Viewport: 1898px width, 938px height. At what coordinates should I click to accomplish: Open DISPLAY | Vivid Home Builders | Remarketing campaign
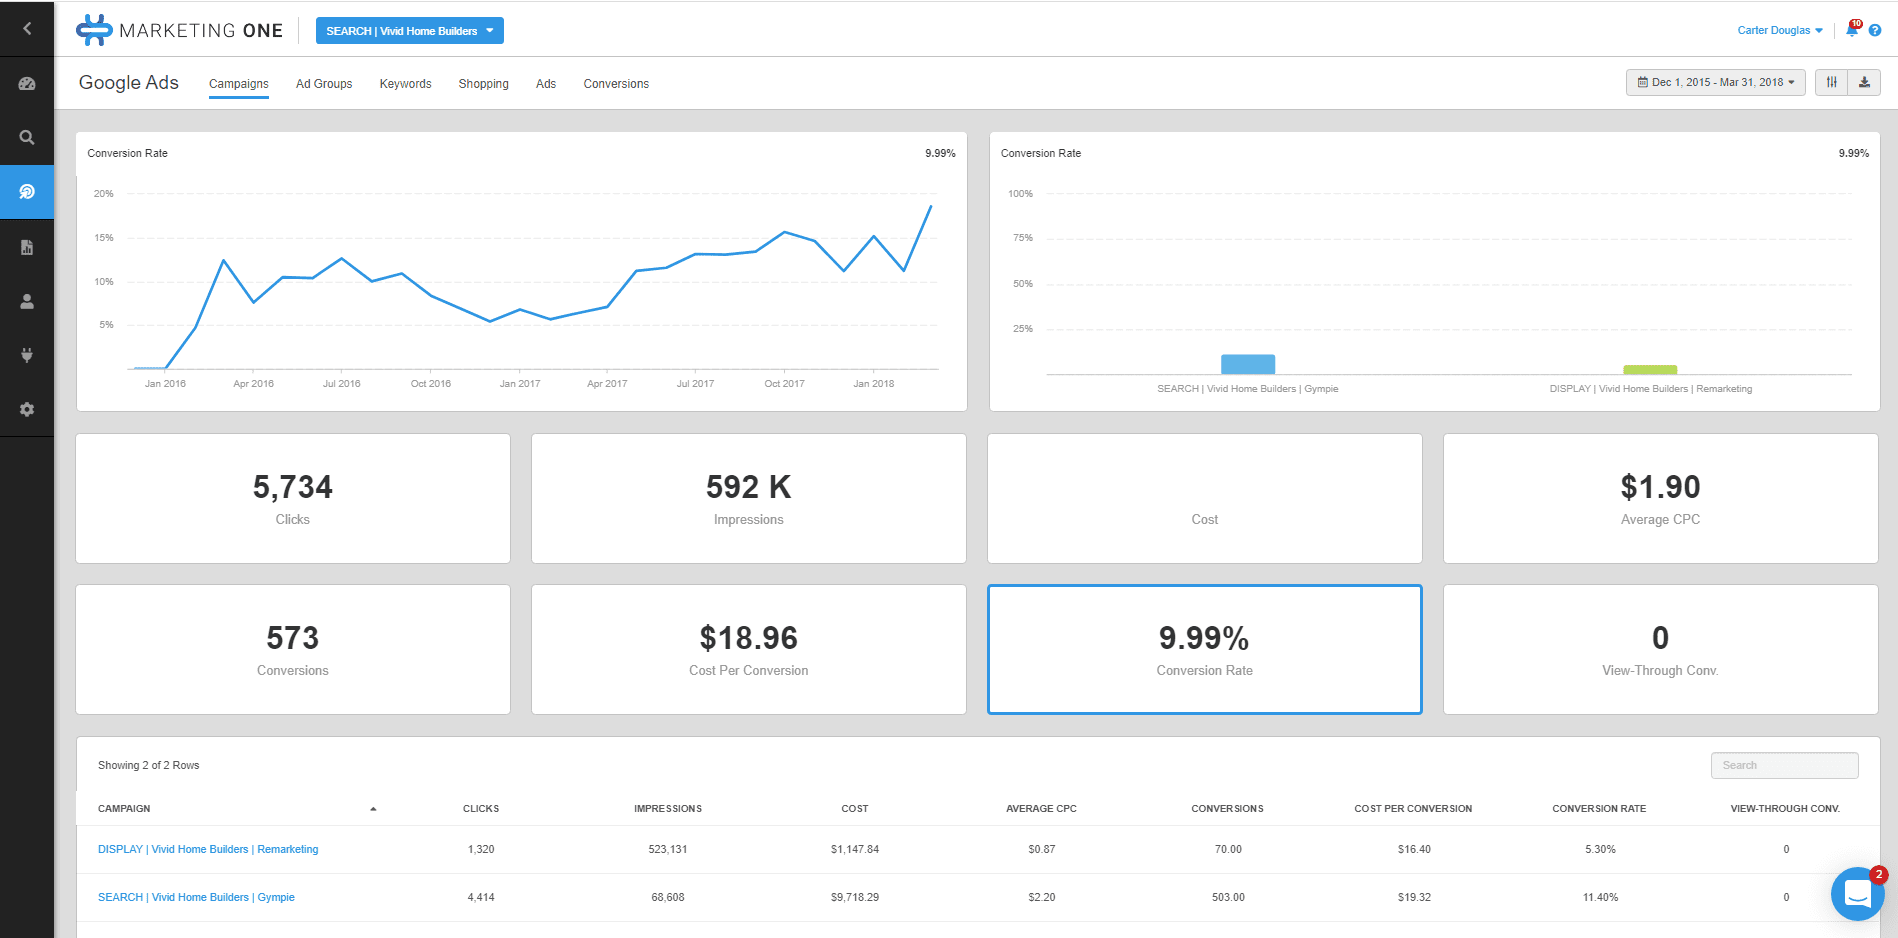(x=208, y=849)
